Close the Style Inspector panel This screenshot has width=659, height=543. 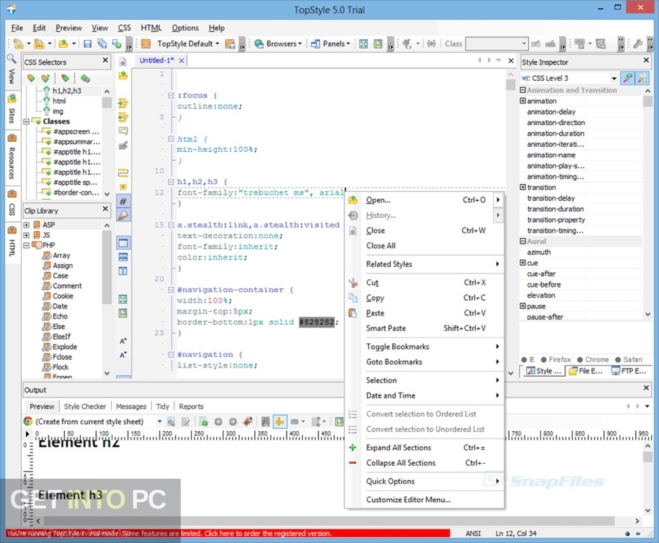coord(646,61)
